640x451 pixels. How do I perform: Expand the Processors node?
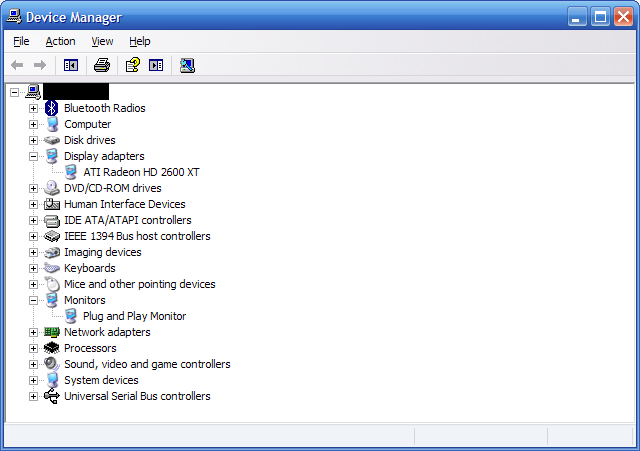(33, 349)
